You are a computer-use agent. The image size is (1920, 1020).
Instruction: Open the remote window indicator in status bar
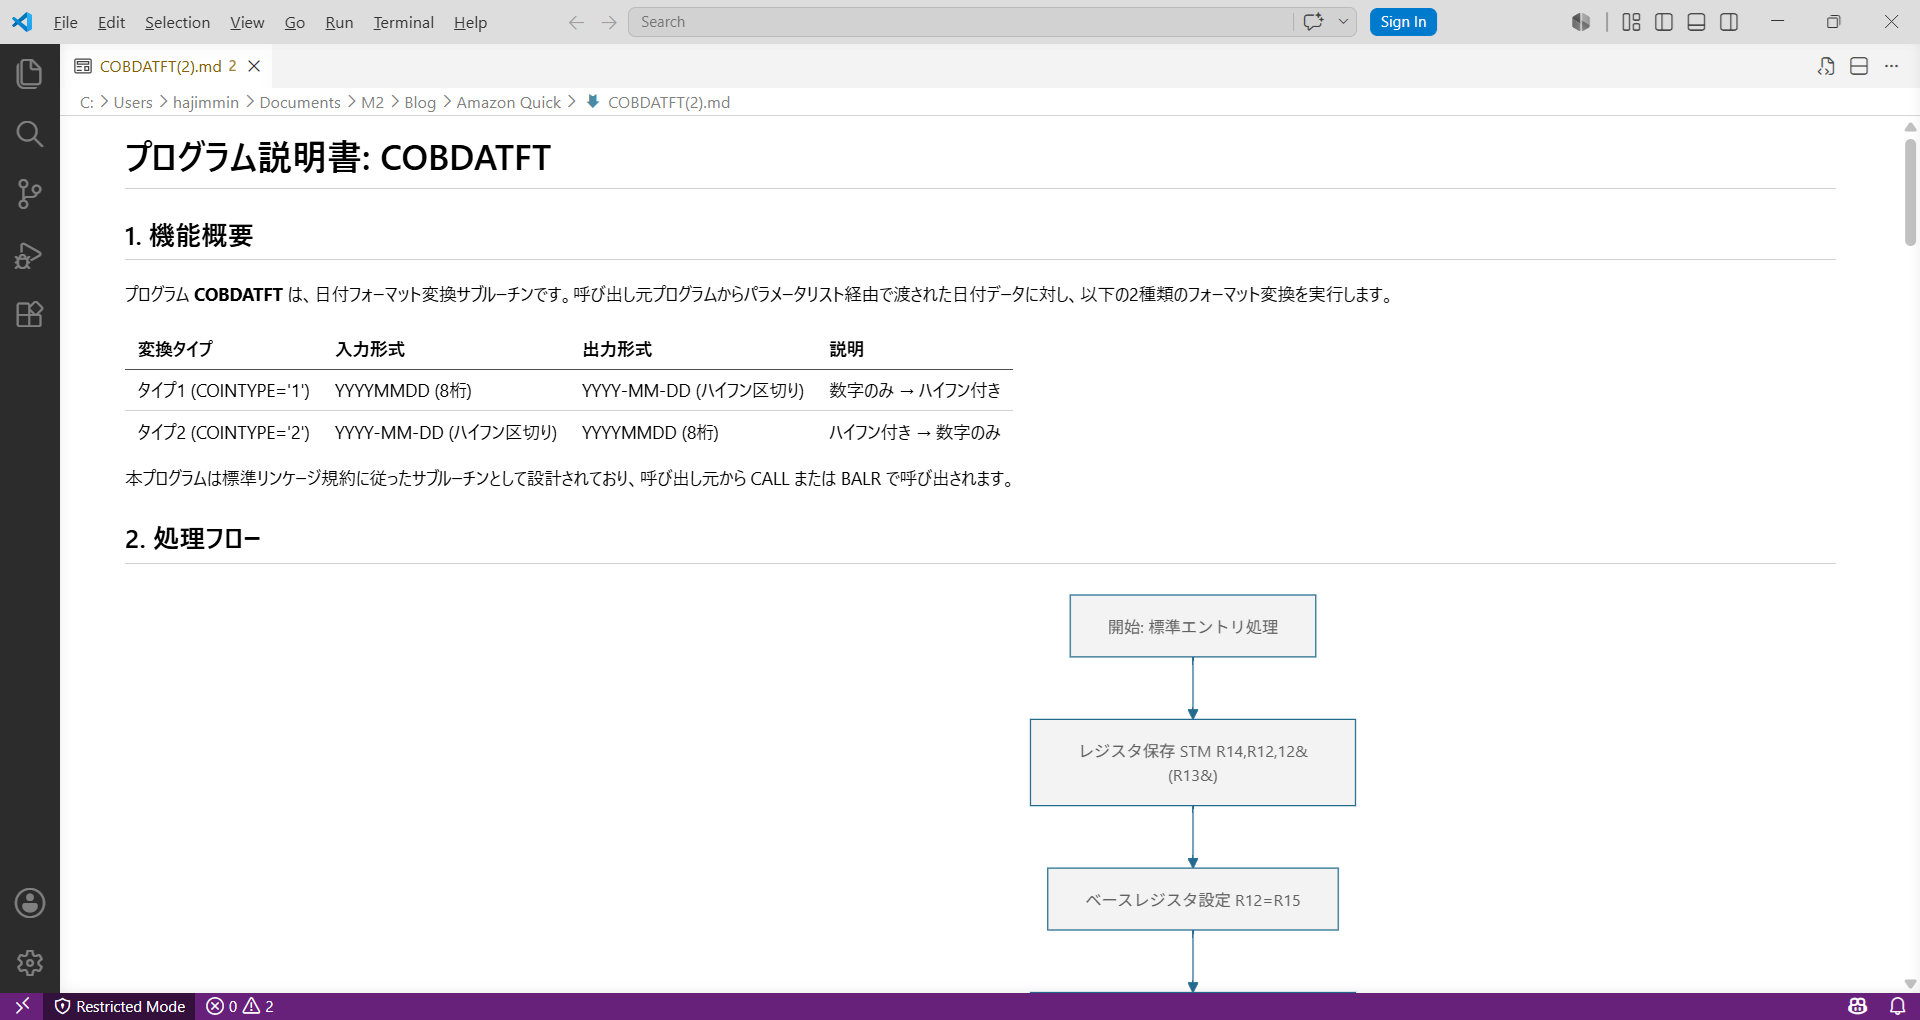click(x=22, y=1006)
